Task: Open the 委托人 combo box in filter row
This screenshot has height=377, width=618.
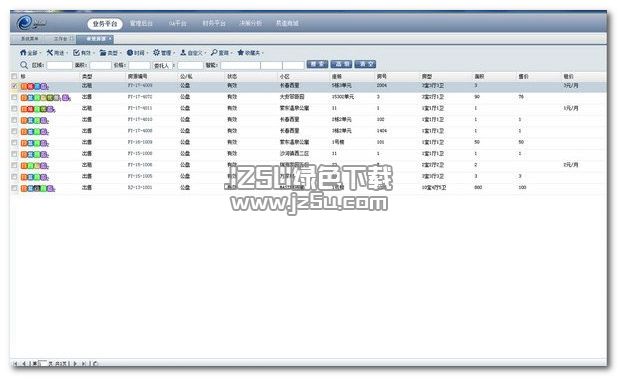Action: [164, 65]
